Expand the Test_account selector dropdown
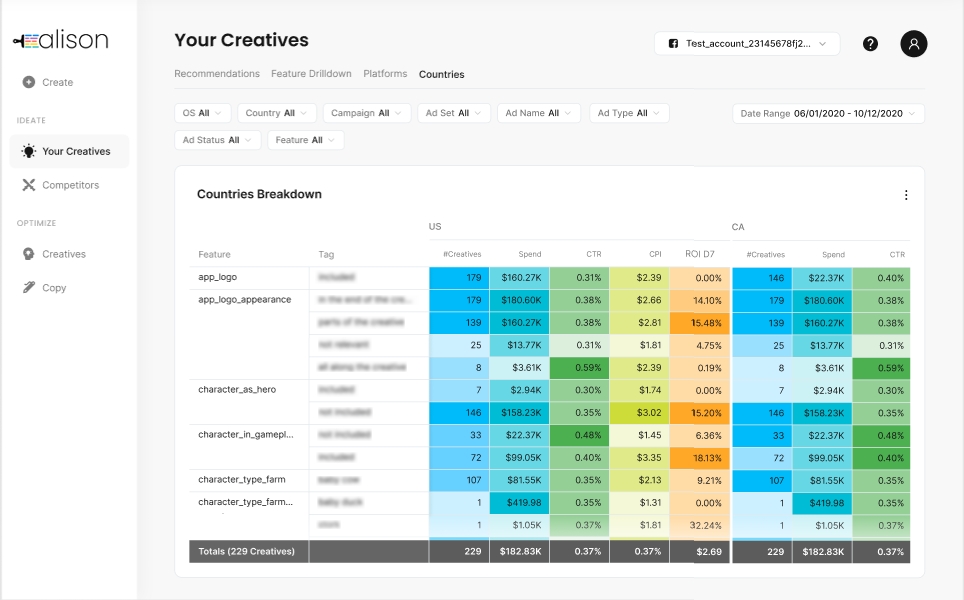Screen dimensions: 964x600 [x=747, y=44]
